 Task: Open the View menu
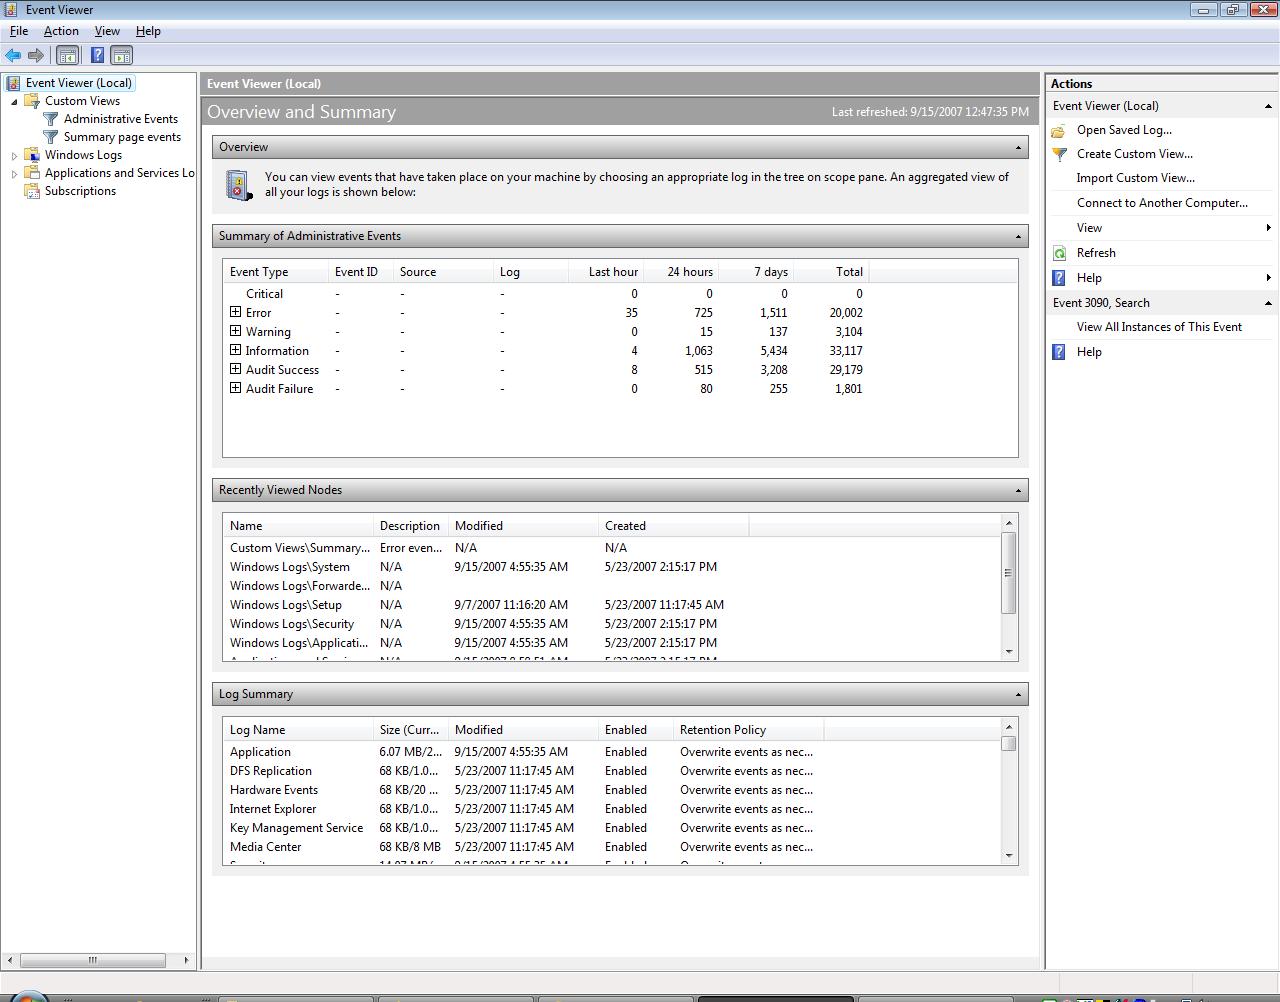(107, 31)
